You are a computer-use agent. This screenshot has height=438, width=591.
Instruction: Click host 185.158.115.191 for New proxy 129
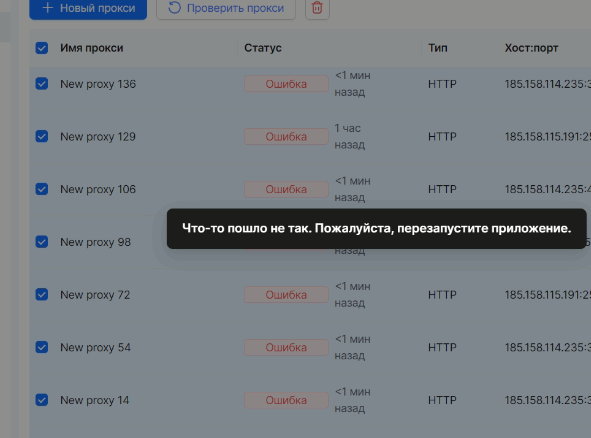tap(548, 136)
